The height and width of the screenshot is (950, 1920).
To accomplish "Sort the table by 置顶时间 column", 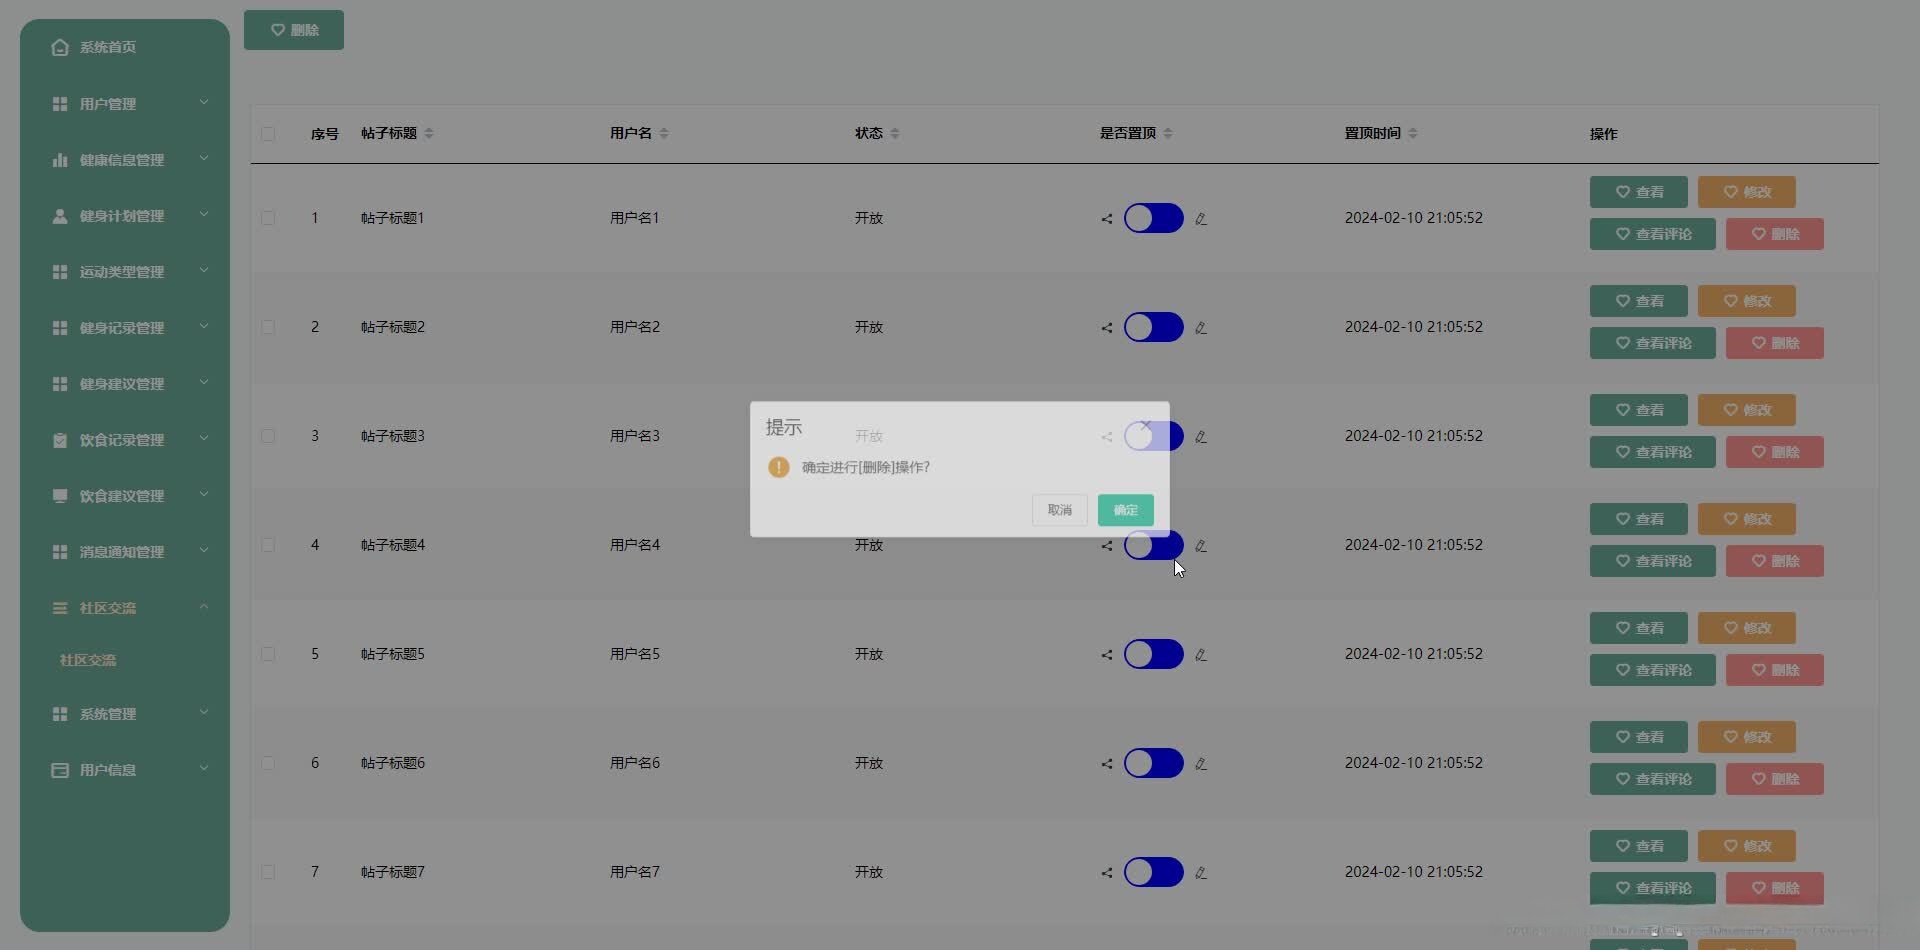I will [1412, 133].
